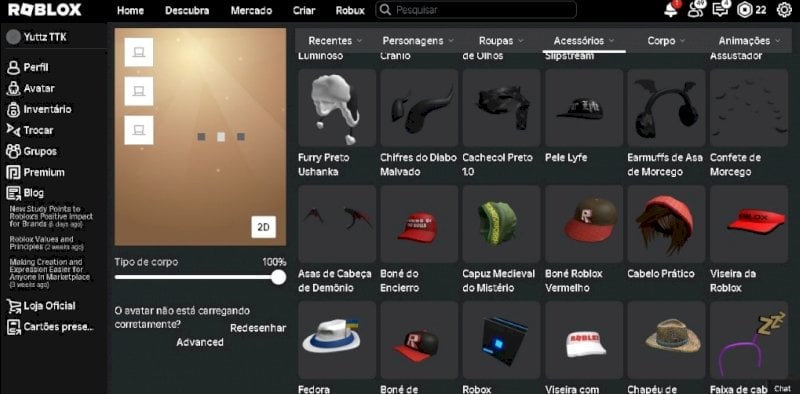Click the Yuttz TTK user avatar
The image size is (800, 394).
tap(13, 37)
